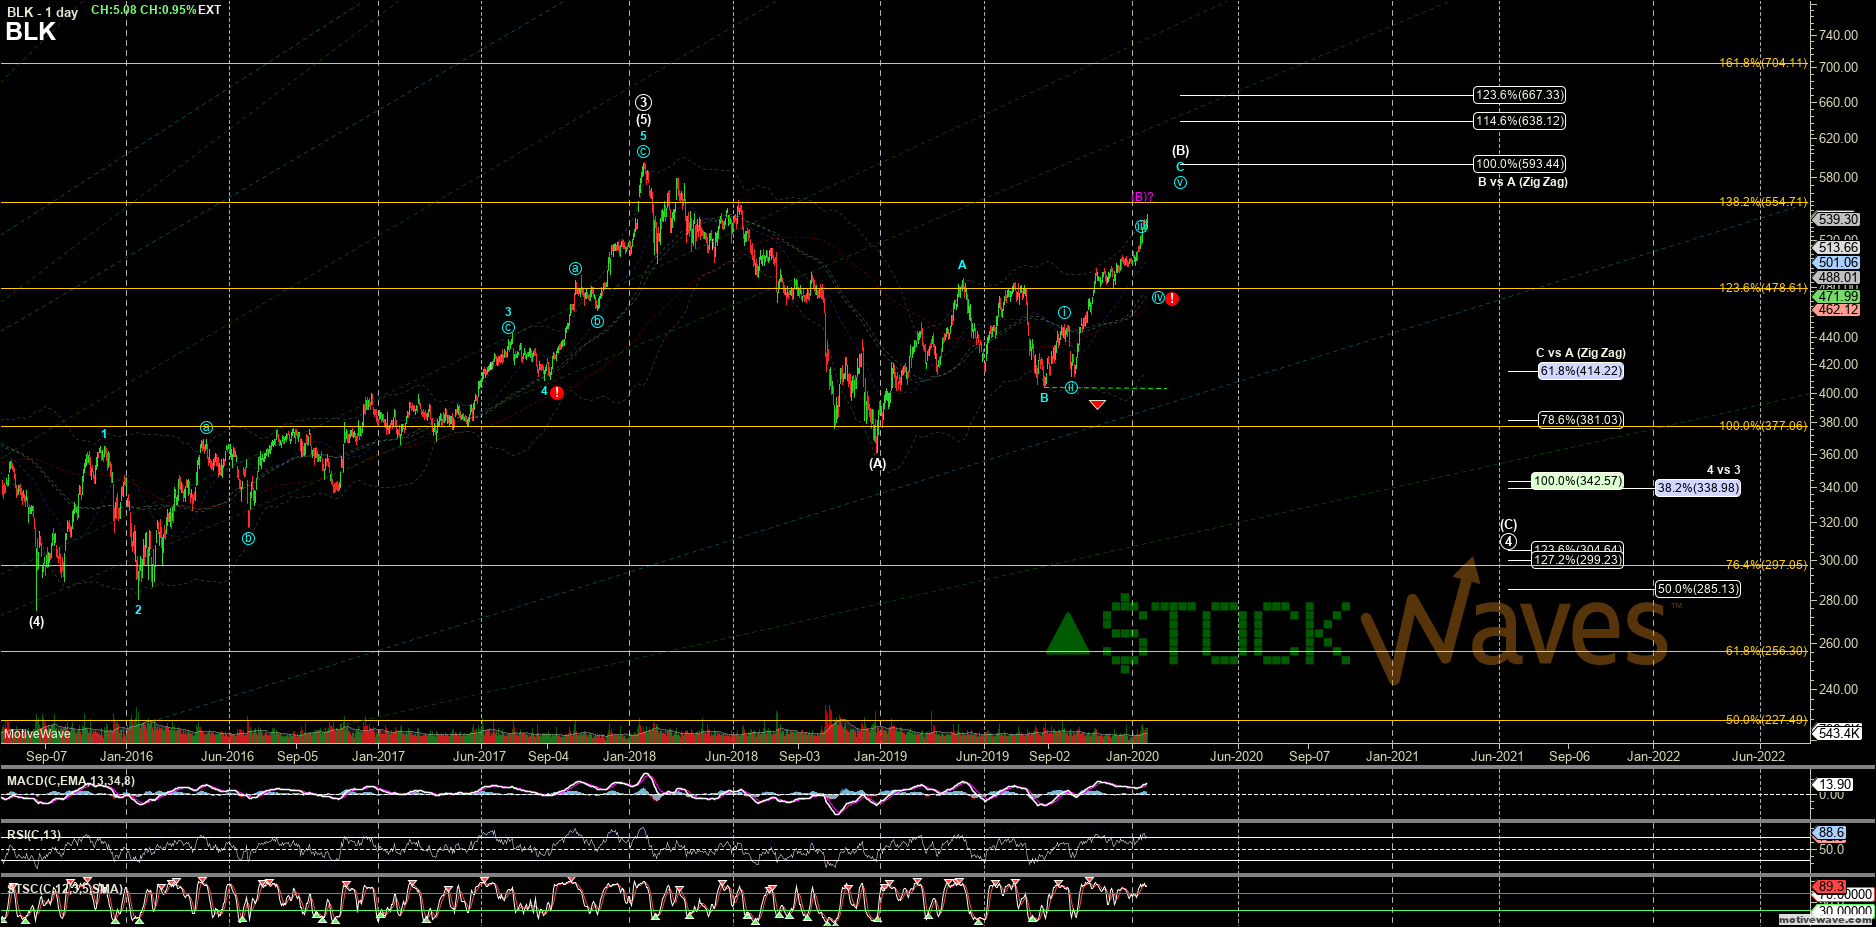The width and height of the screenshot is (1876, 927).
Task: Click the orange 76.4%(297.05) level label
Action: pos(1767,565)
